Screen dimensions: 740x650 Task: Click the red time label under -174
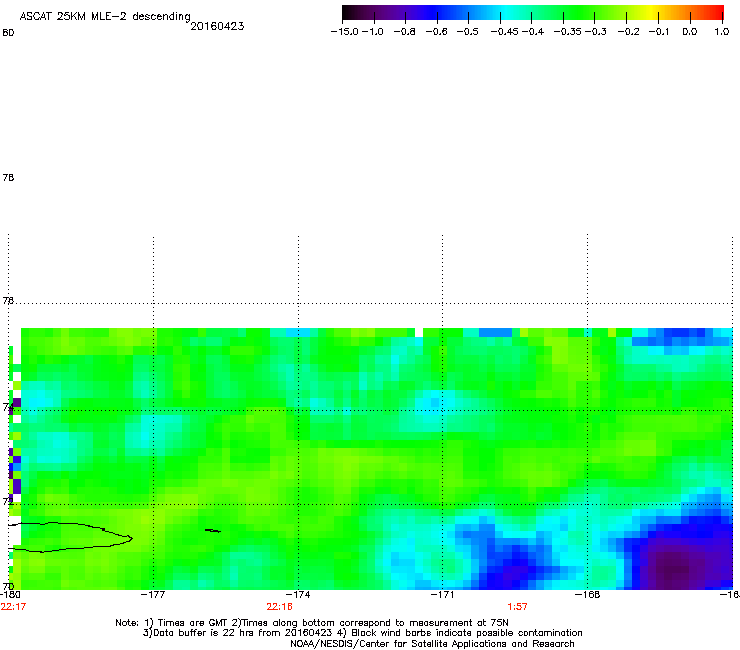click(279, 607)
